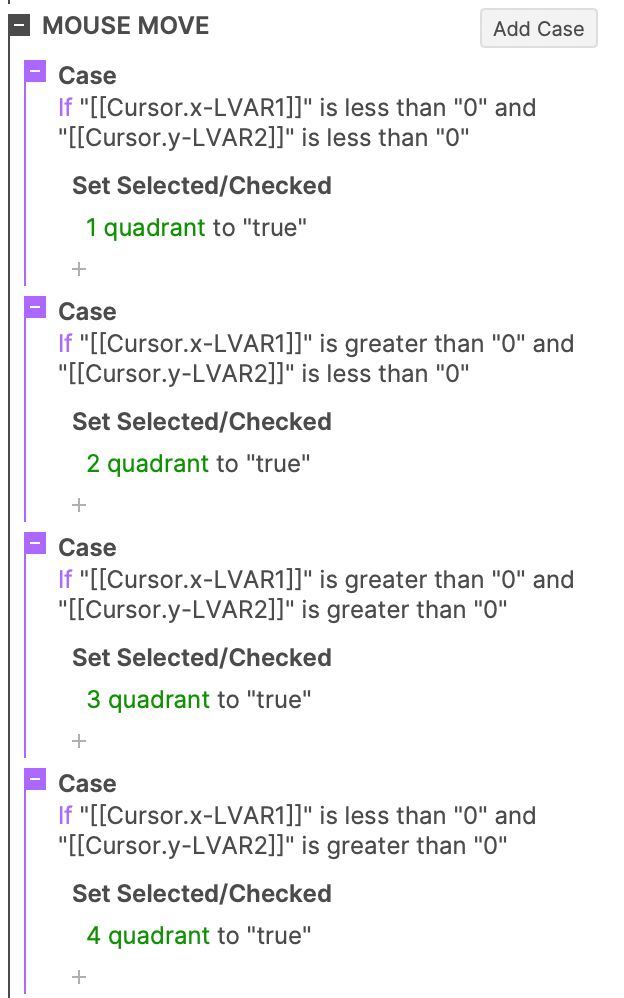Add action with plus below 2 quadrant
The width and height of the screenshot is (624, 998).
pos(80,505)
